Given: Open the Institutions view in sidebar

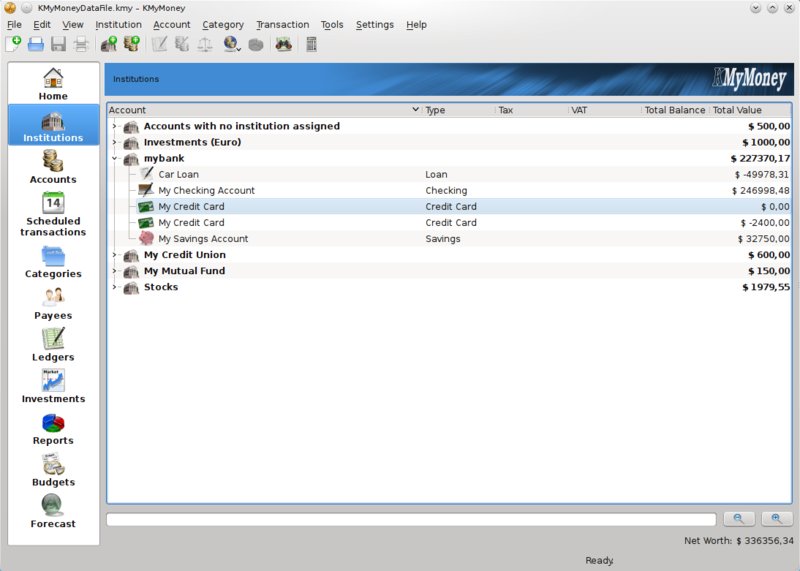Looking at the screenshot, I should (x=53, y=126).
